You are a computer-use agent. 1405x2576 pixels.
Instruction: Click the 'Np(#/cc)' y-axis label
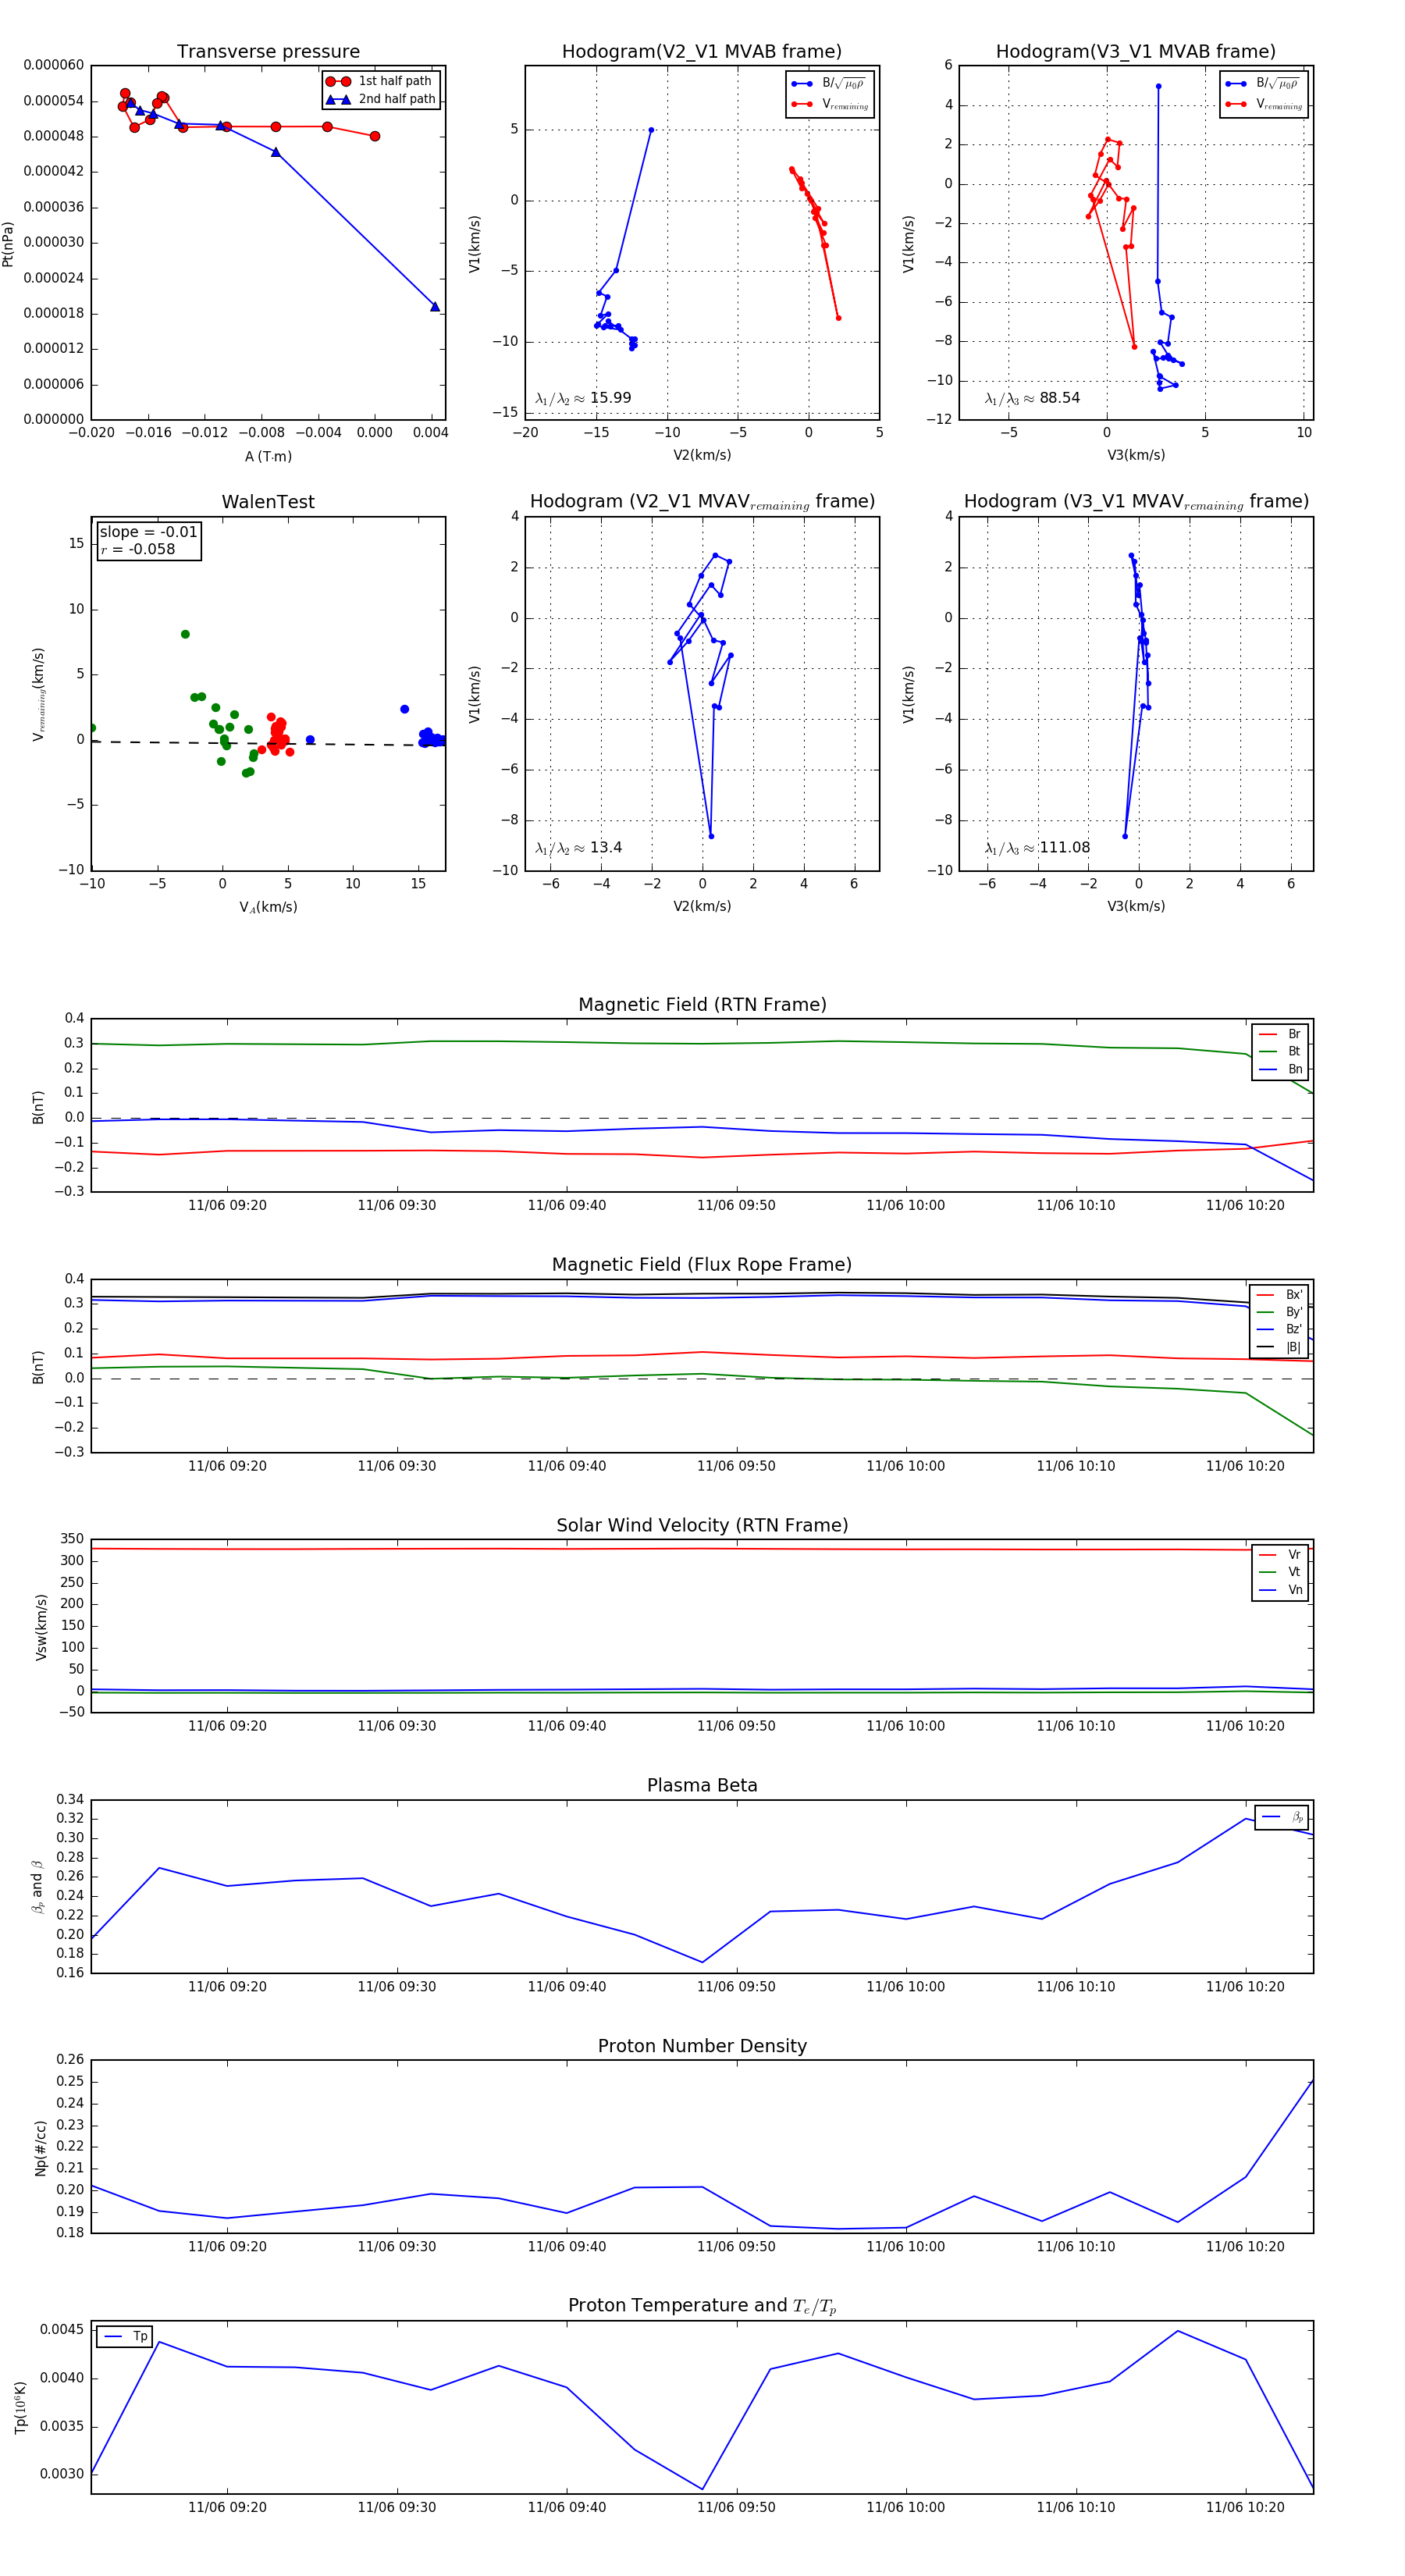pyautogui.click(x=40, y=2148)
